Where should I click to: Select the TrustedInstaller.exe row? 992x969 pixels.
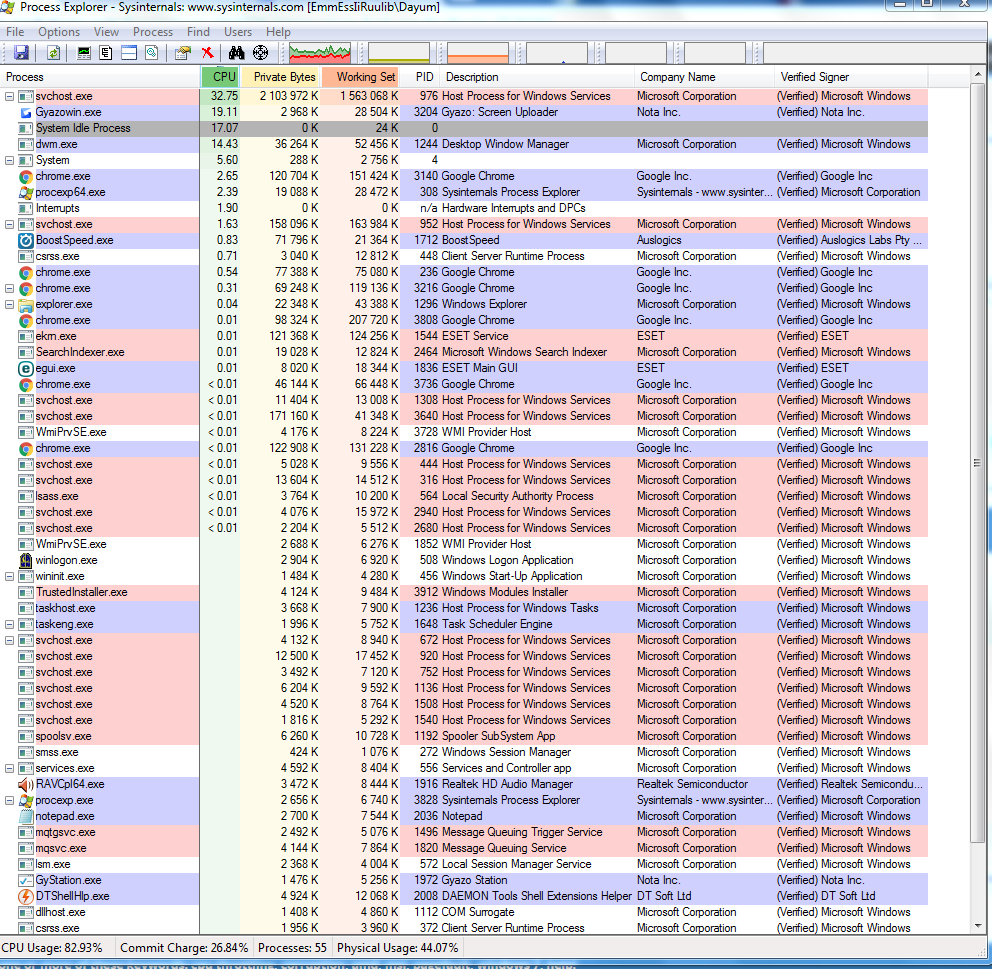464,592
